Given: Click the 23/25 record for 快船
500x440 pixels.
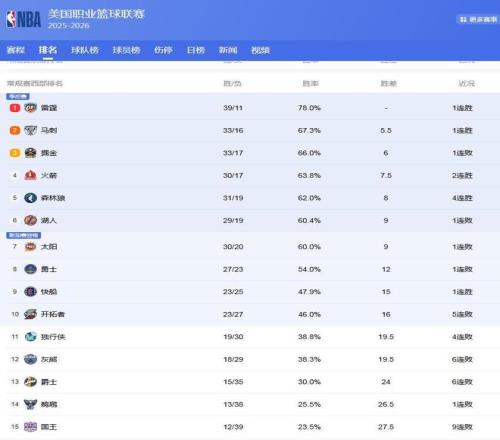Looking at the screenshot, I should coord(233,292).
